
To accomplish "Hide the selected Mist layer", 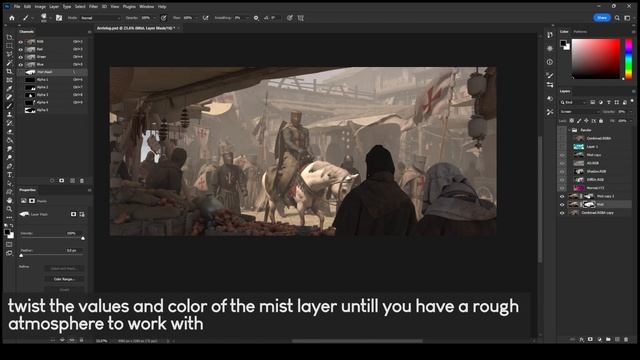I will 562,204.
